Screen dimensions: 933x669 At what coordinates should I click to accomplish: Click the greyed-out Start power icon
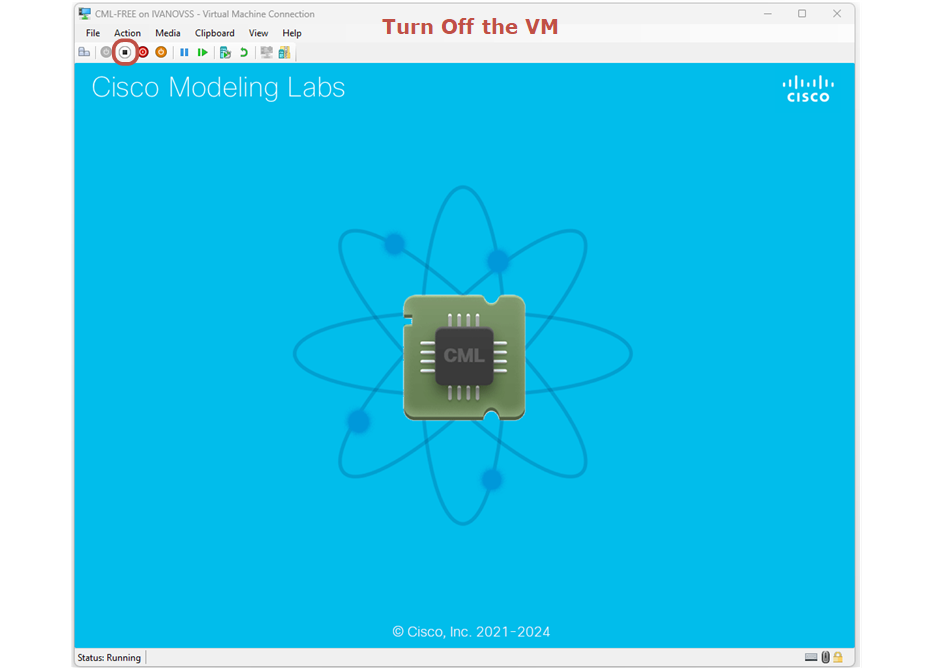click(x=106, y=52)
